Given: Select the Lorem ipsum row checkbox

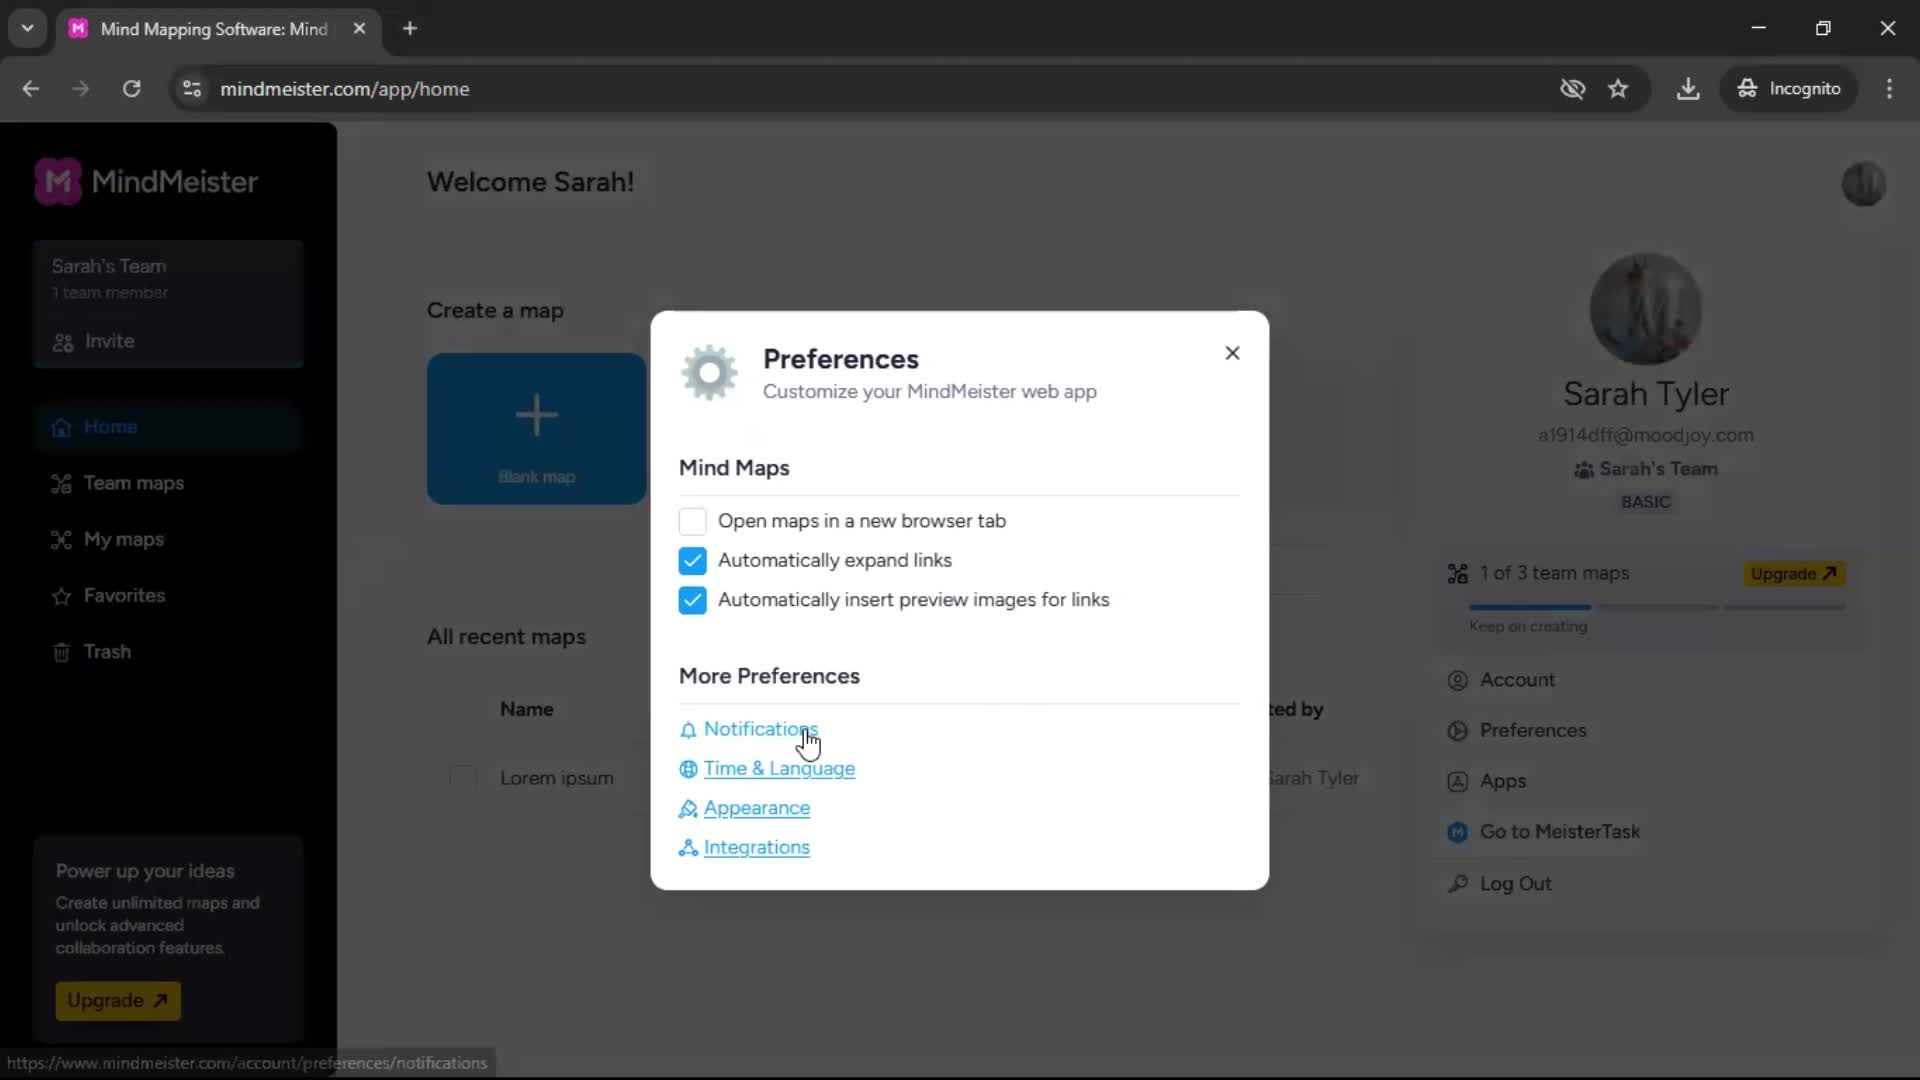Looking at the screenshot, I should click(x=463, y=778).
